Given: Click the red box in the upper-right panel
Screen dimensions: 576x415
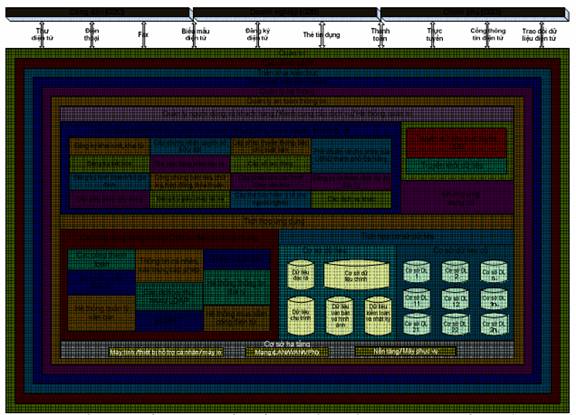Looking at the screenshot, I should click(x=456, y=142).
